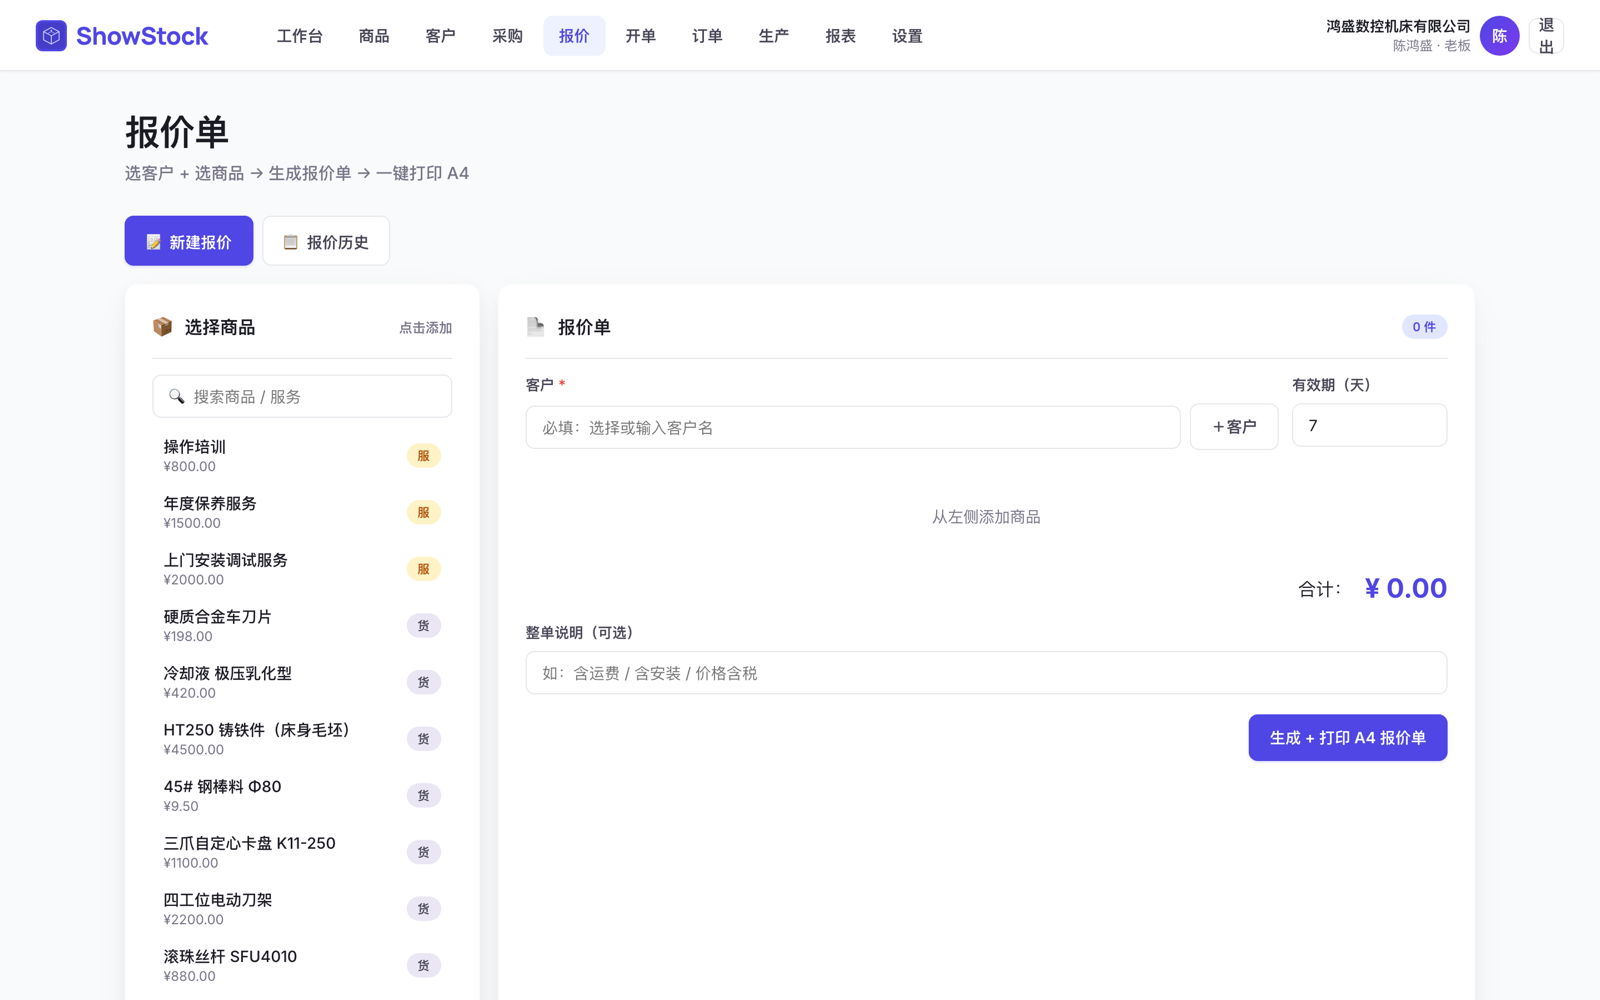
Task: Switch to the 报价历史 tab
Action: click(x=326, y=241)
